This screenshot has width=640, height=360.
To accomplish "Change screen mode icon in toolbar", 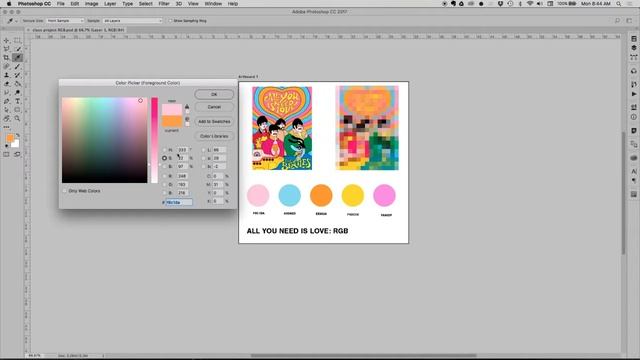I will (17, 154).
